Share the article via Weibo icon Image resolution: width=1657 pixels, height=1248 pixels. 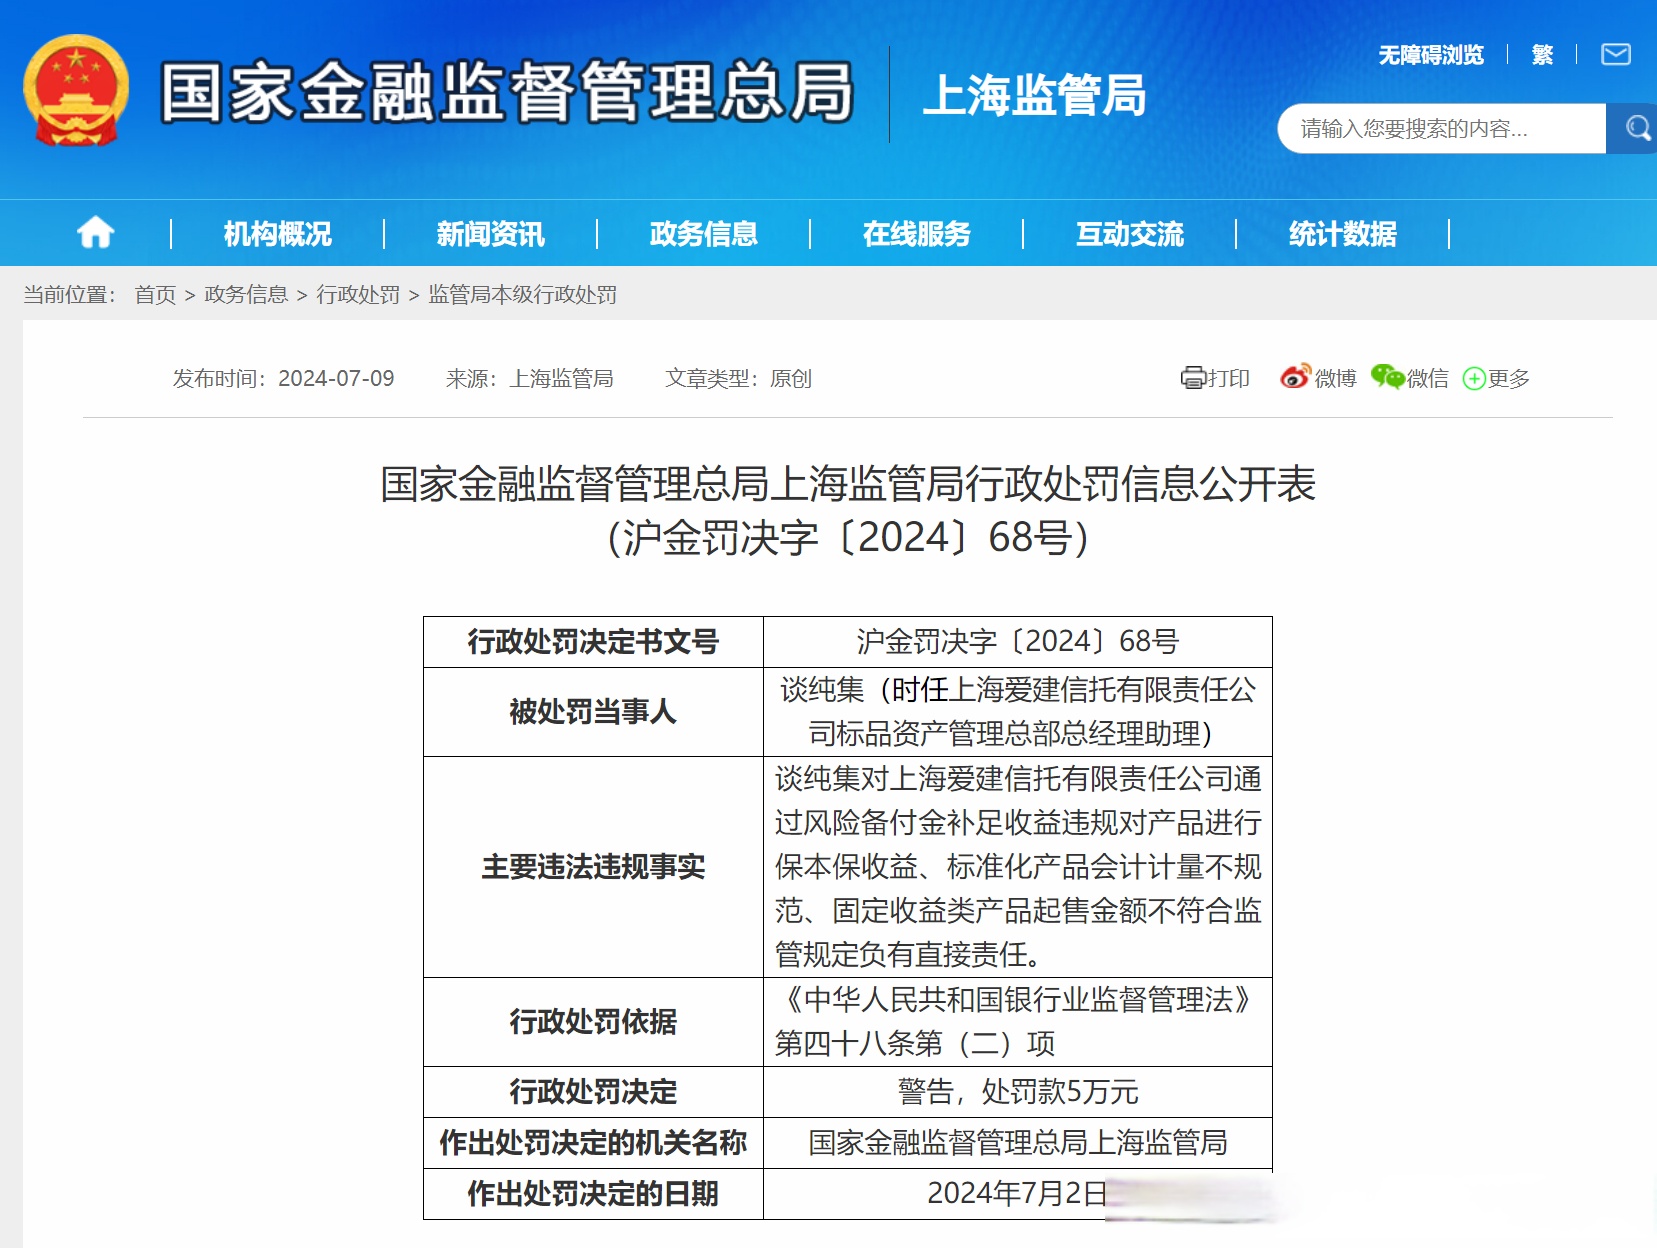(1295, 377)
